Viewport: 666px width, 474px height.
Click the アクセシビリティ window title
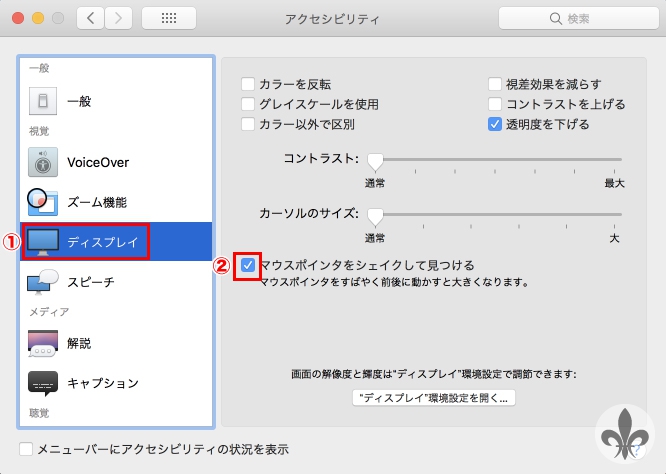[332, 19]
